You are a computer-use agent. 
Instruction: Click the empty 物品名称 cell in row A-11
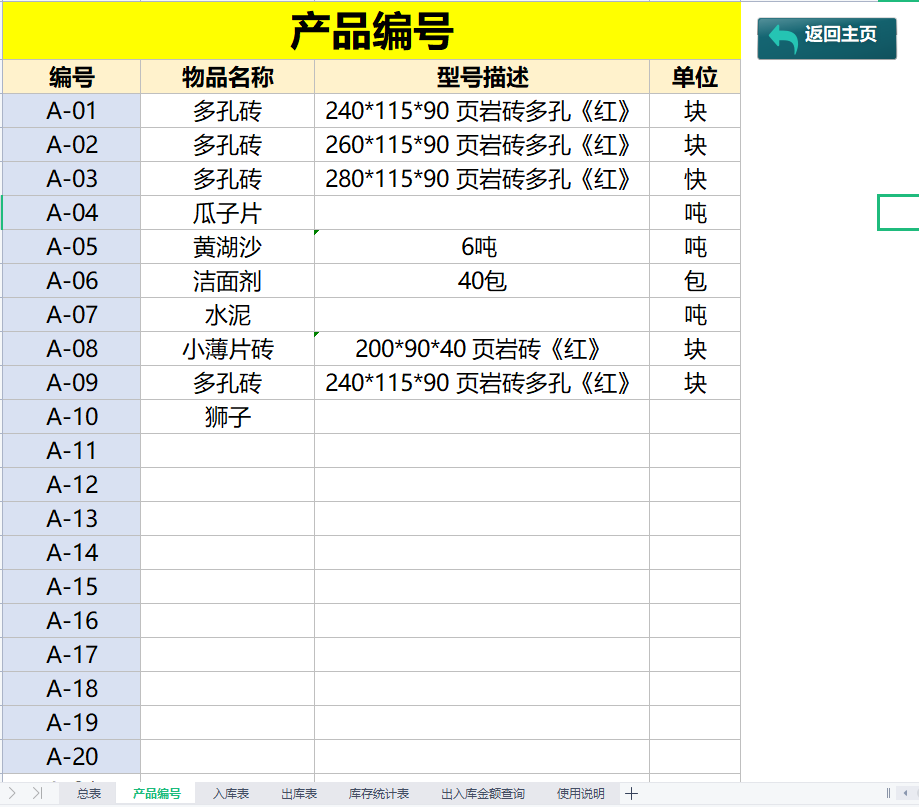click(x=227, y=450)
